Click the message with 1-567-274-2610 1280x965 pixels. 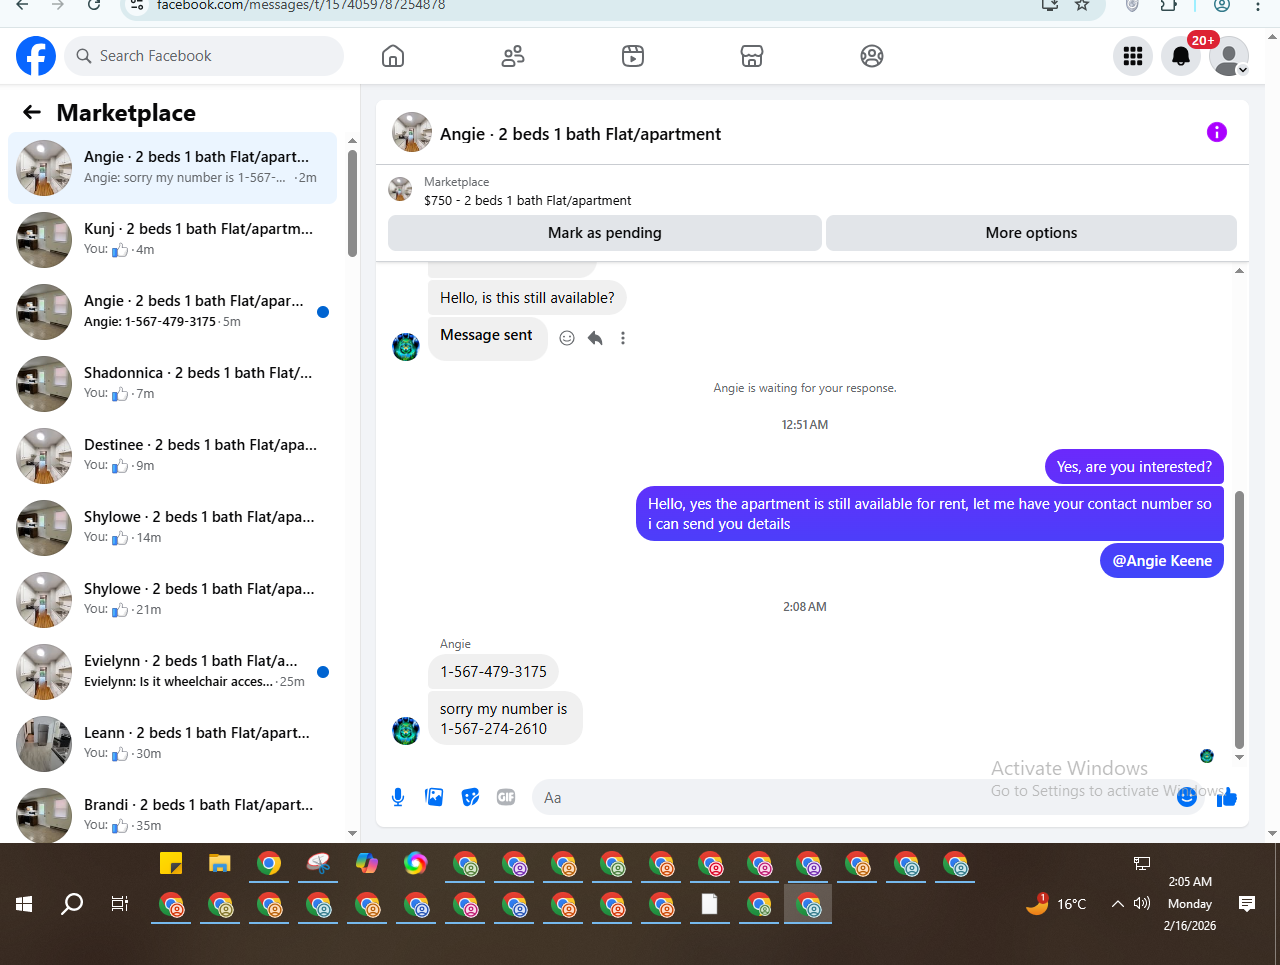pyautogui.click(x=505, y=718)
